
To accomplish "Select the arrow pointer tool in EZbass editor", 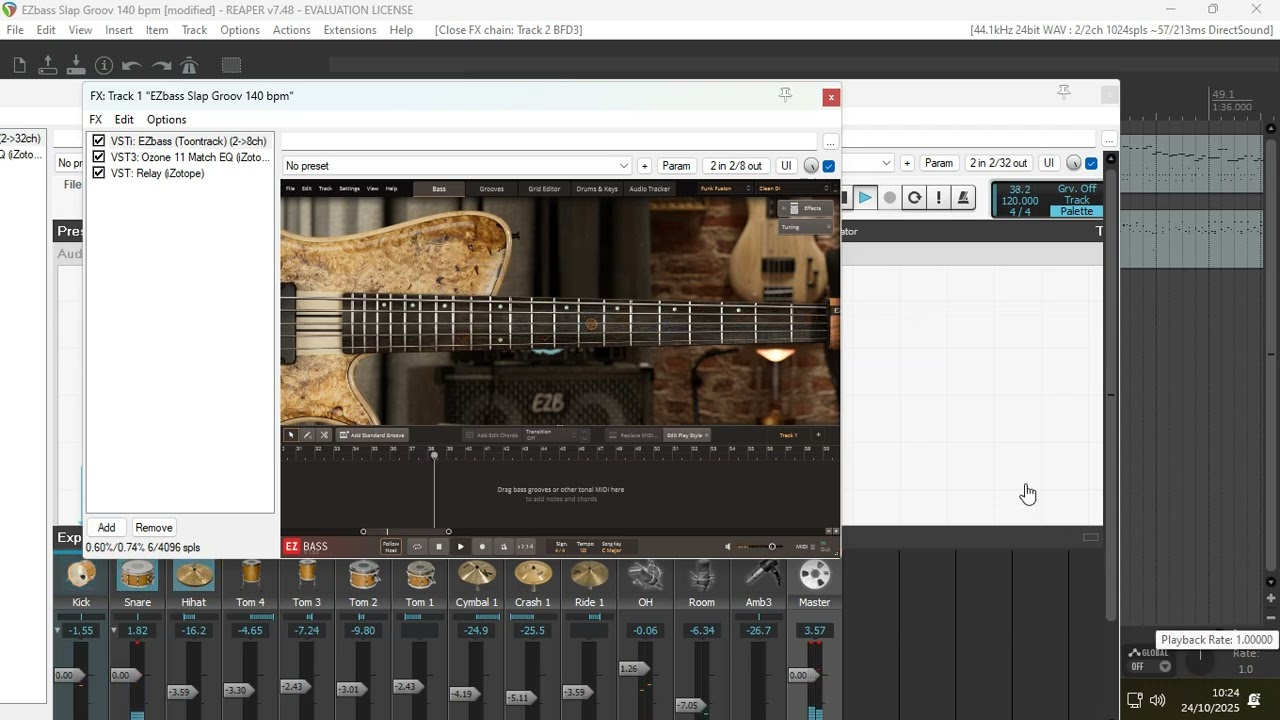I will pyautogui.click(x=291, y=435).
